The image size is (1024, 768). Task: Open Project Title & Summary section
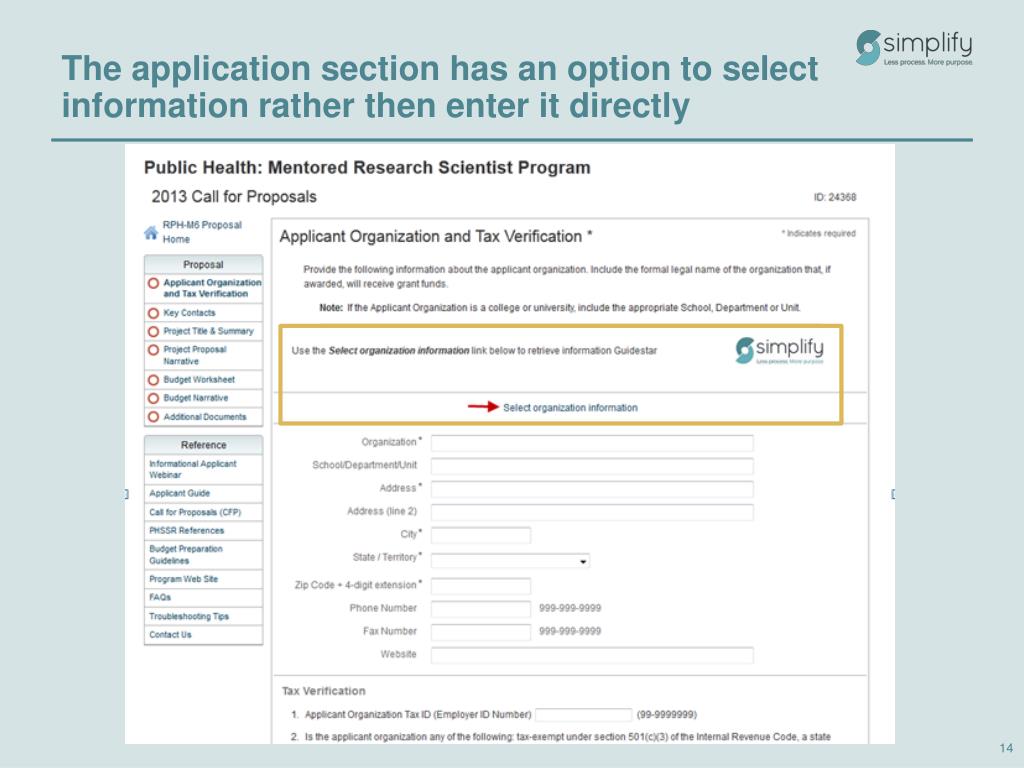208,331
